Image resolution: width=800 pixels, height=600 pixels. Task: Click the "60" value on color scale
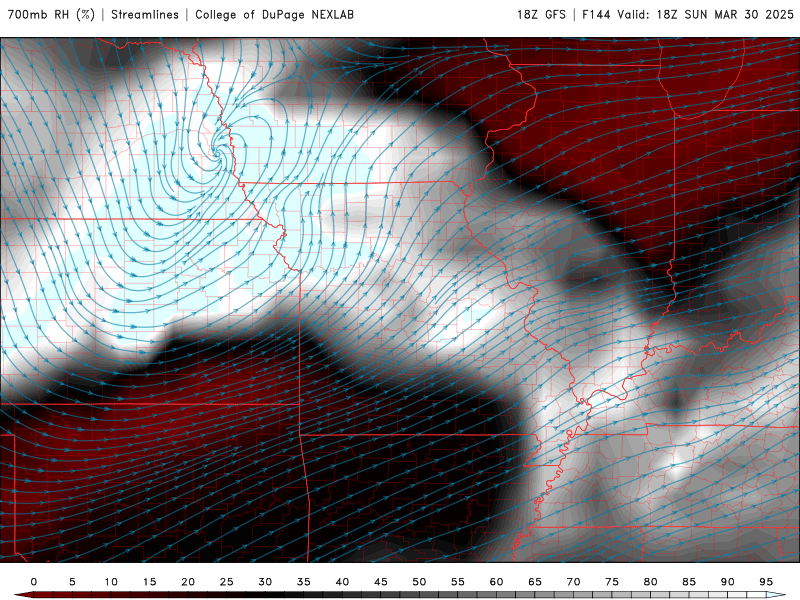pos(496,582)
